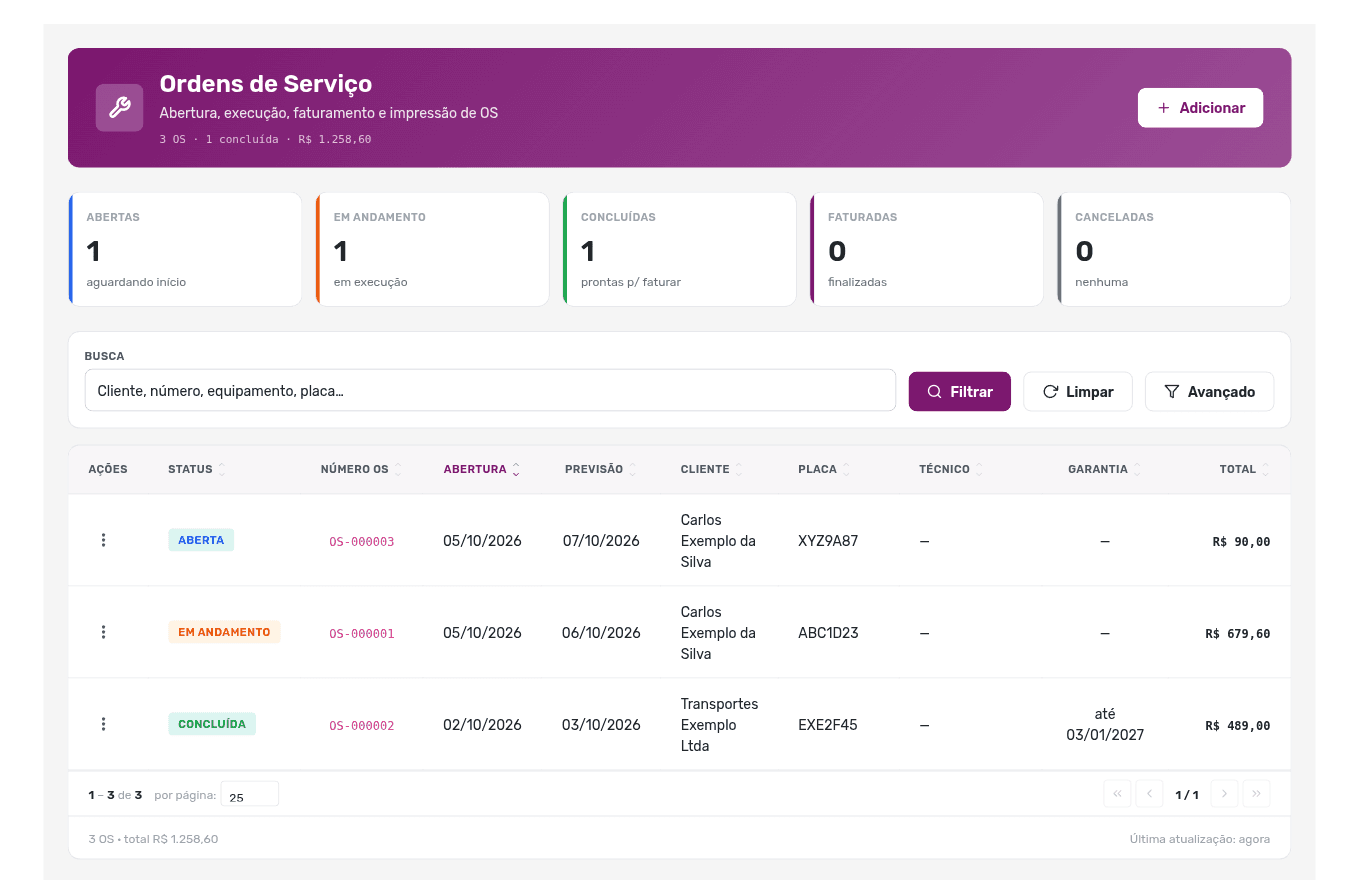
Task: Sort the table by Status
Action: coord(197,469)
